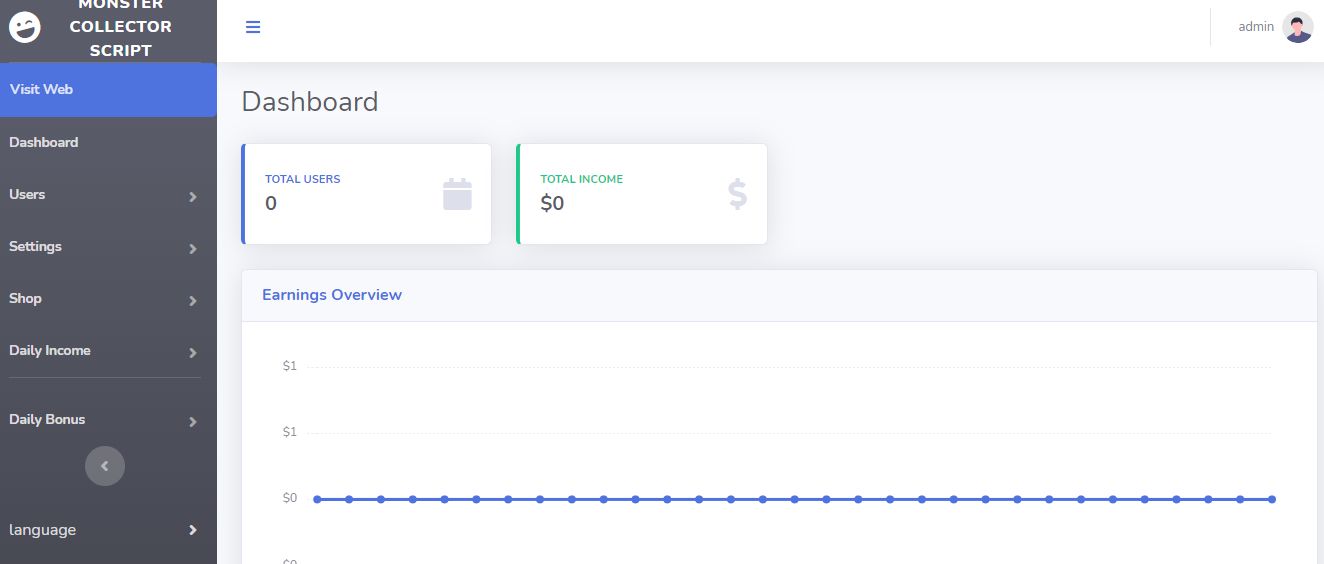The width and height of the screenshot is (1324, 564).
Task: Expand the Settings submenu chevron
Action: [x=193, y=249]
